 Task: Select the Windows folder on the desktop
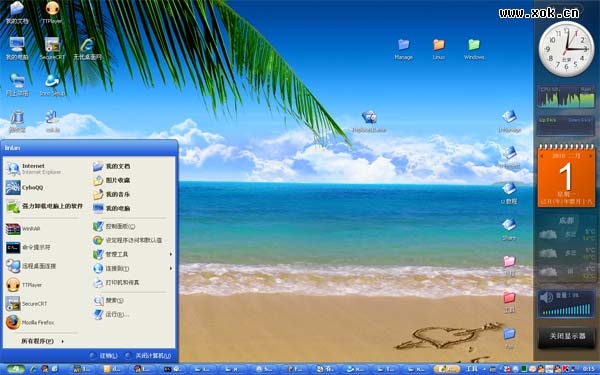click(x=474, y=49)
